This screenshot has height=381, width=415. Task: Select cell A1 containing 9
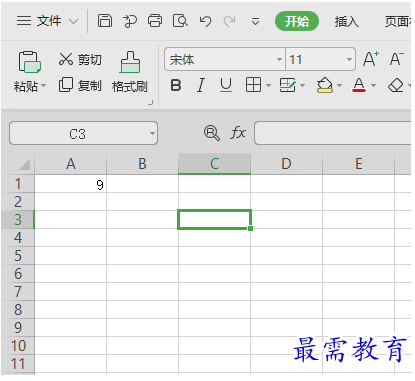(71, 184)
